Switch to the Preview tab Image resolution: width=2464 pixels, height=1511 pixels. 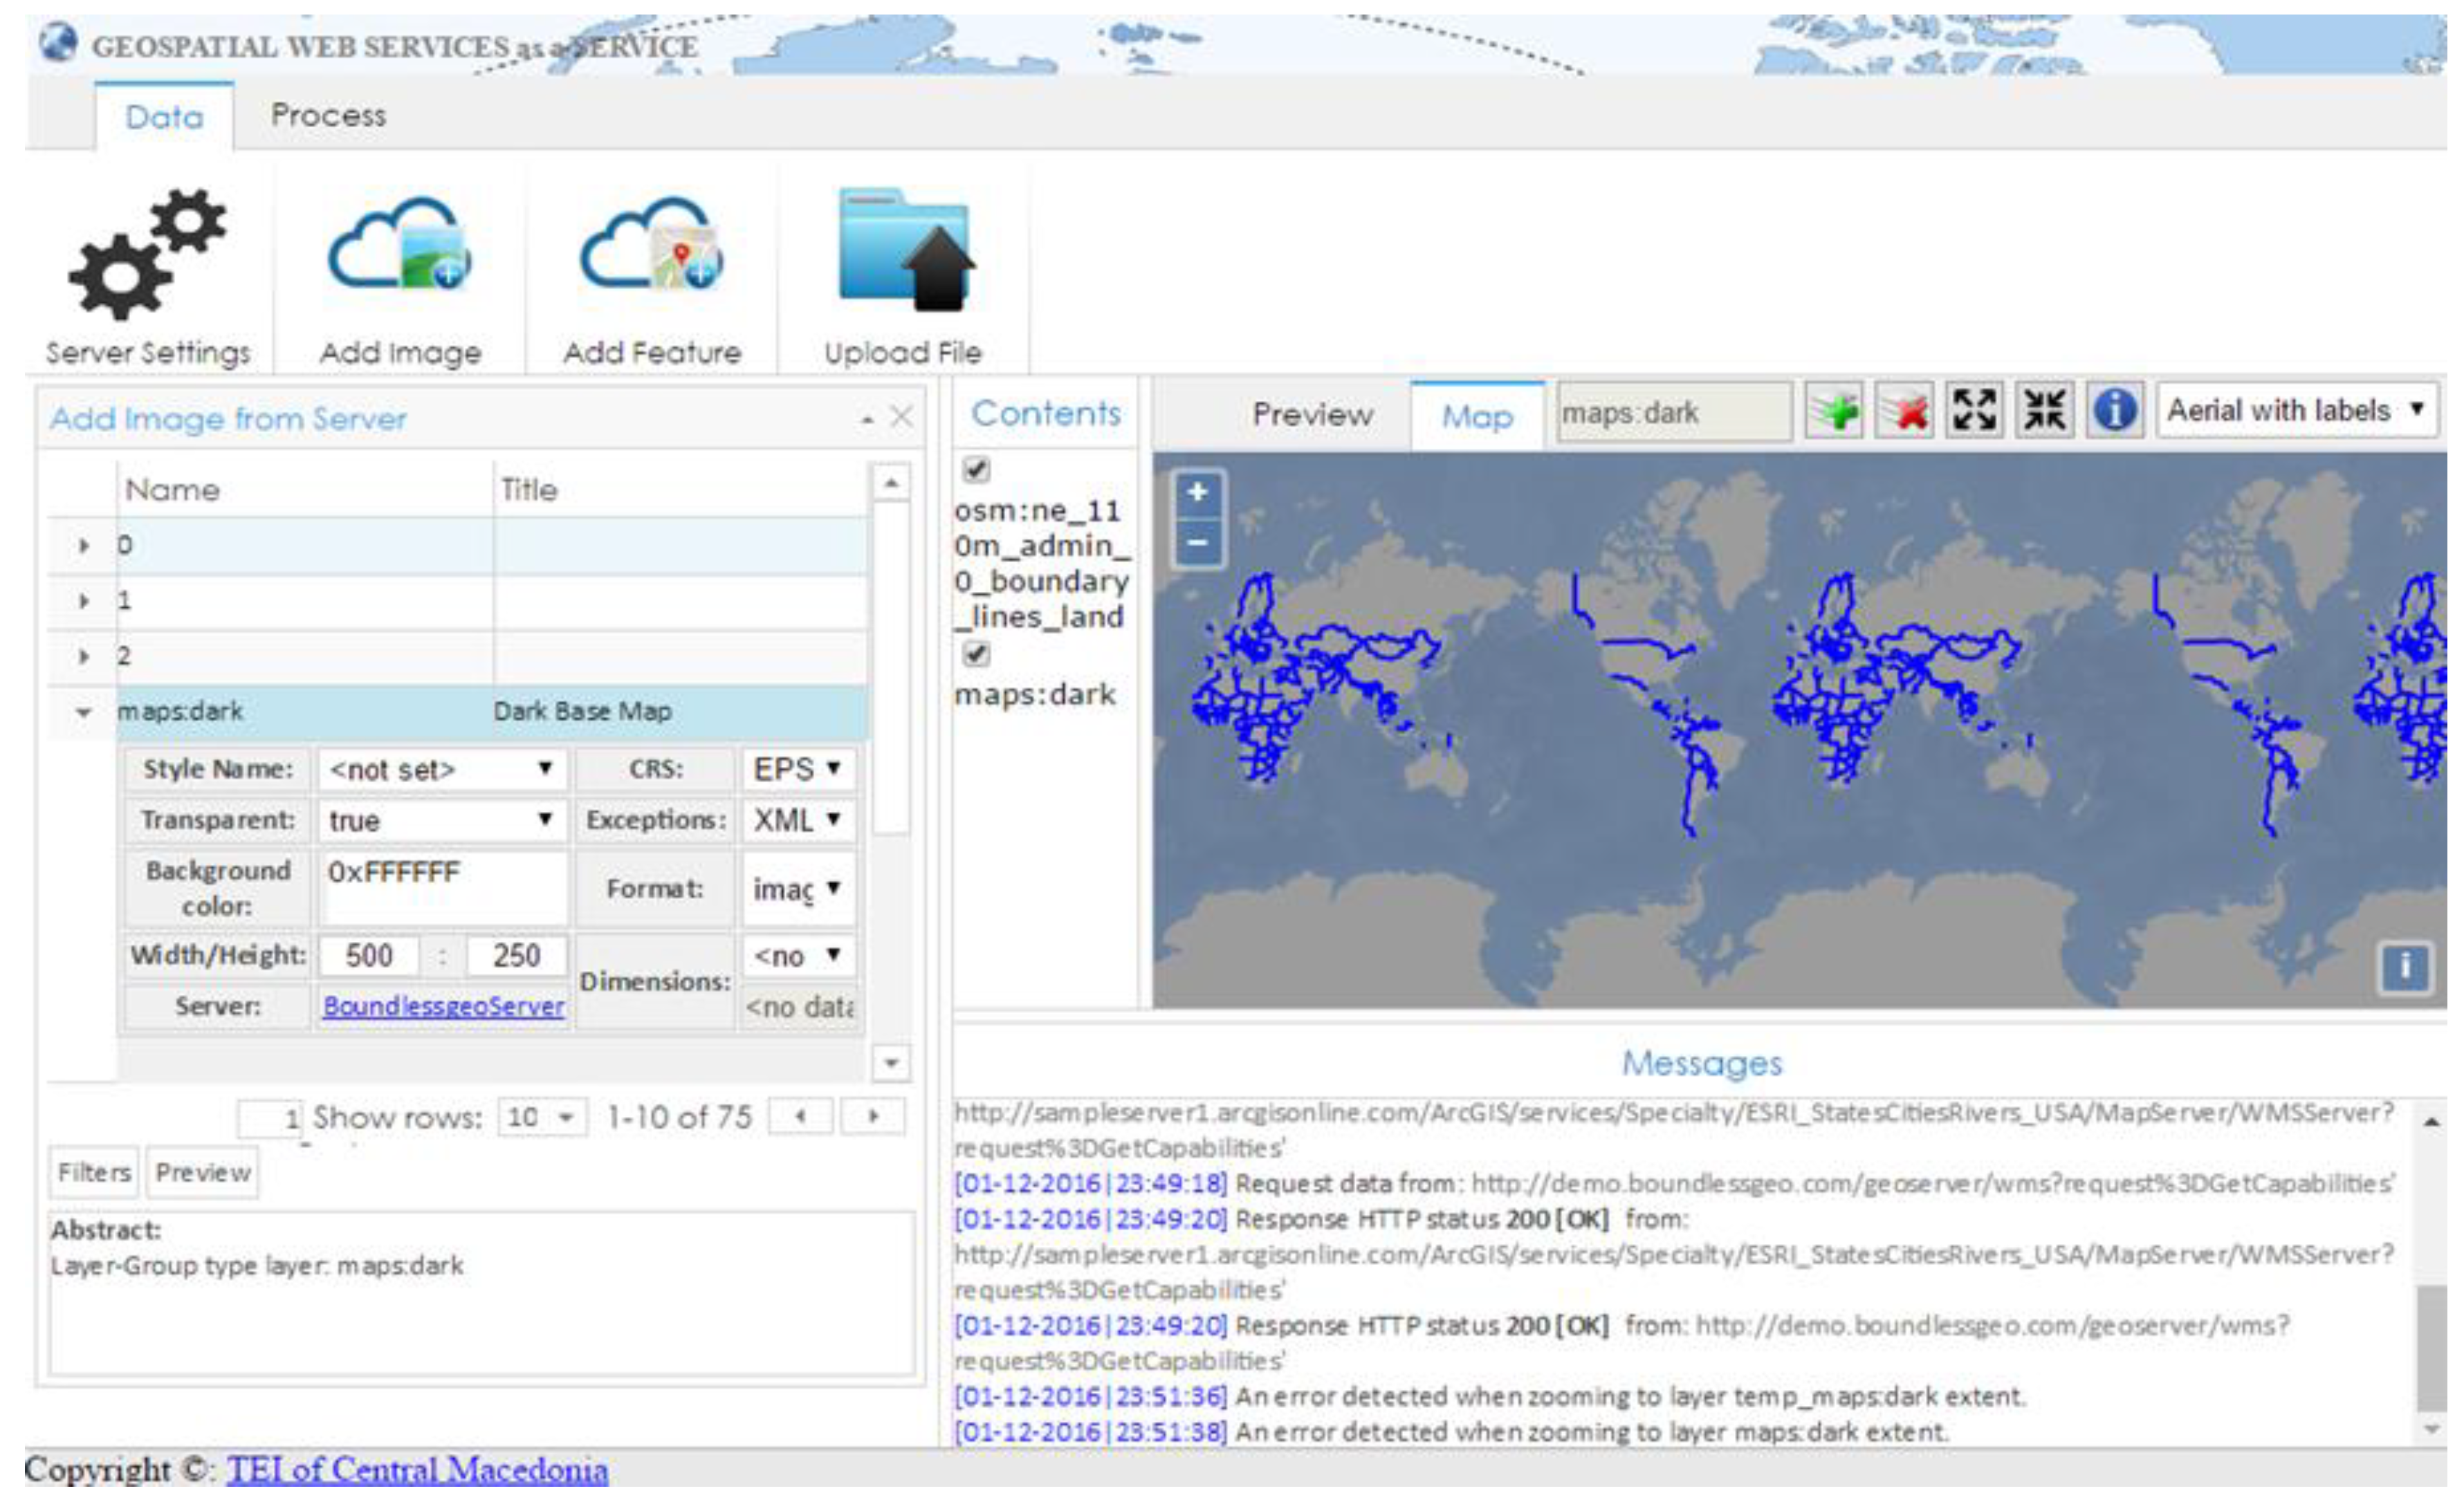point(1312,415)
